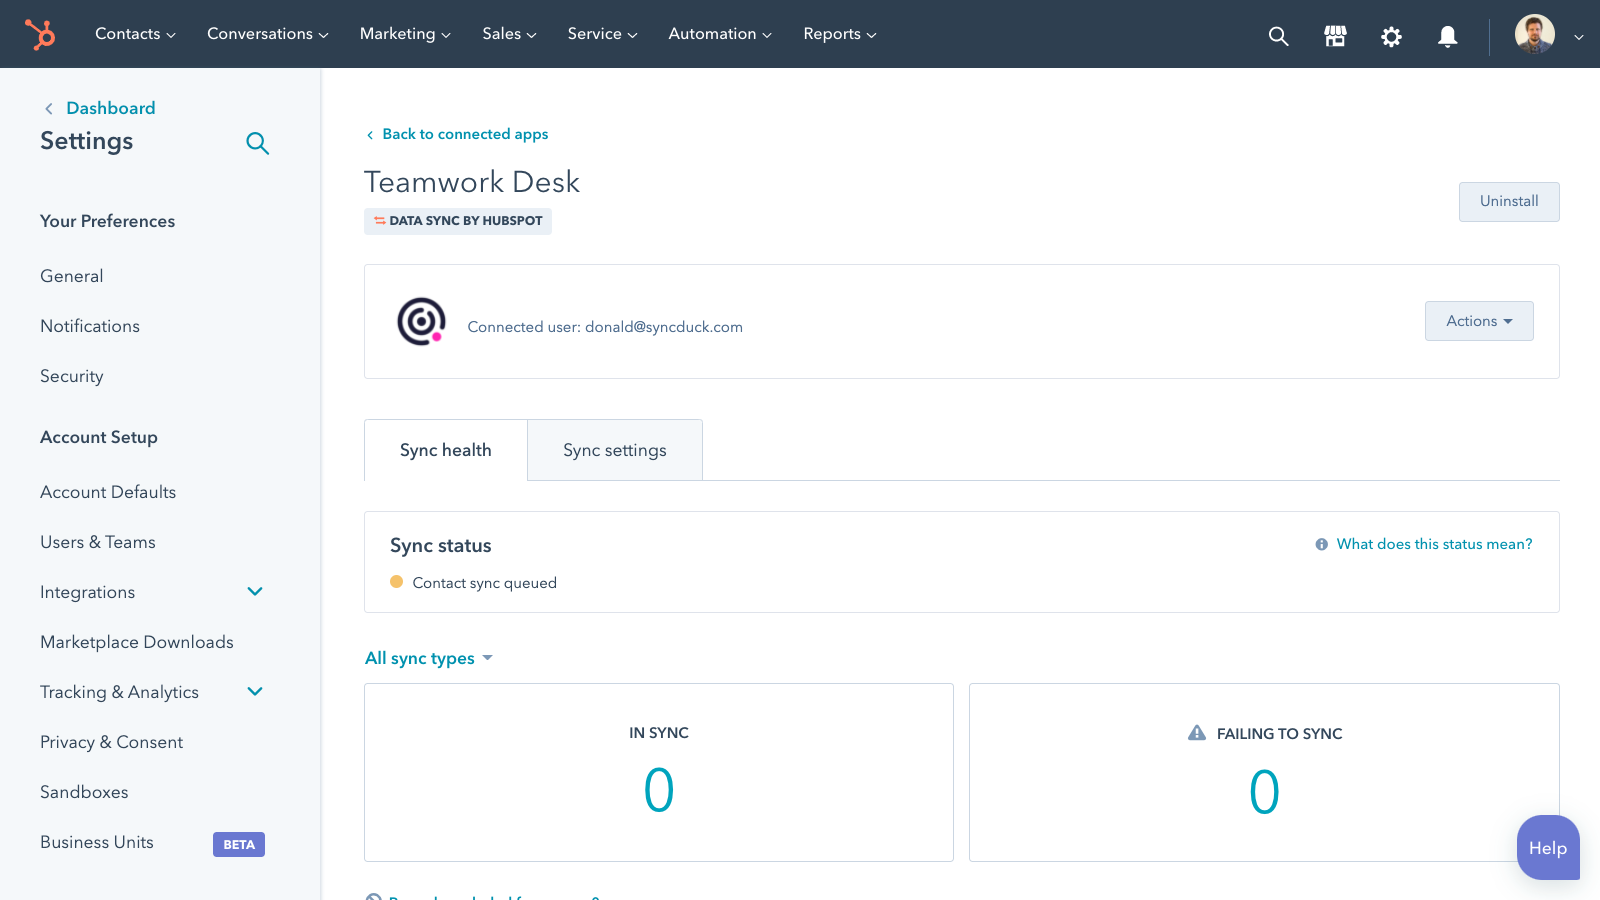Switch to the Sync settings tab
The width and height of the screenshot is (1600, 900).
tap(614, 450)
